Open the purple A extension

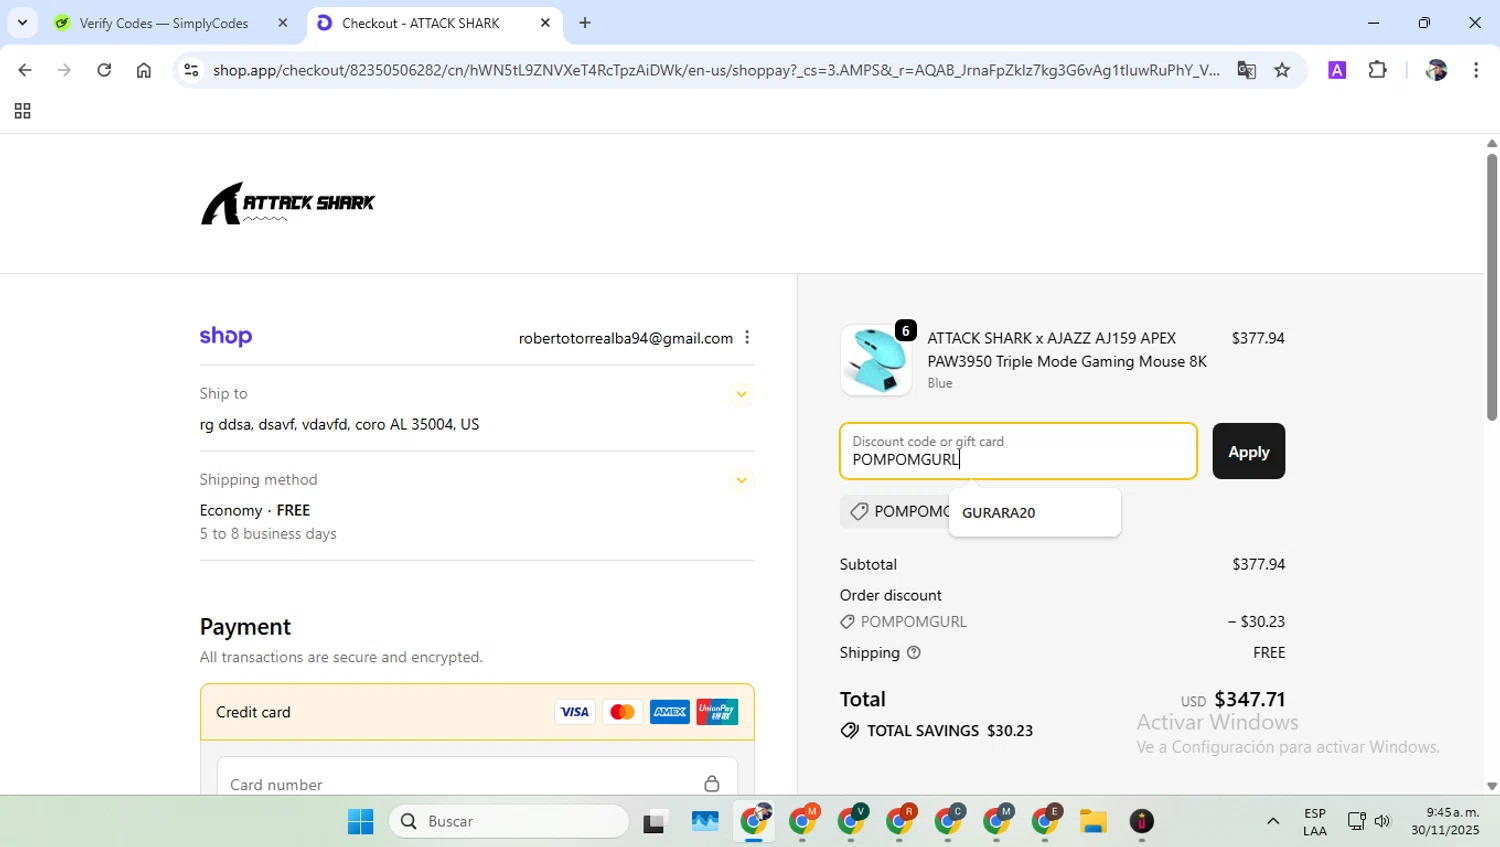tap(1337, 70)
